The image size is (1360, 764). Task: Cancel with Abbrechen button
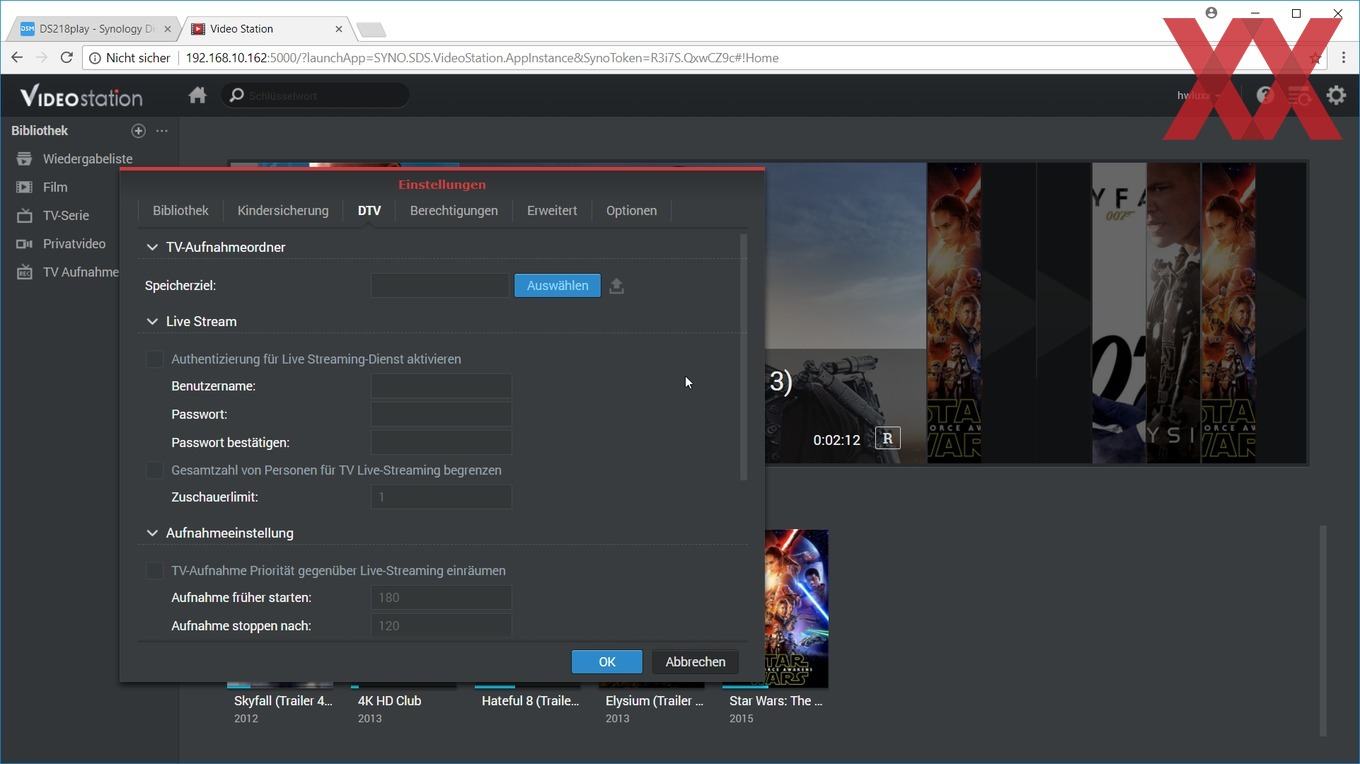(695, 662)
